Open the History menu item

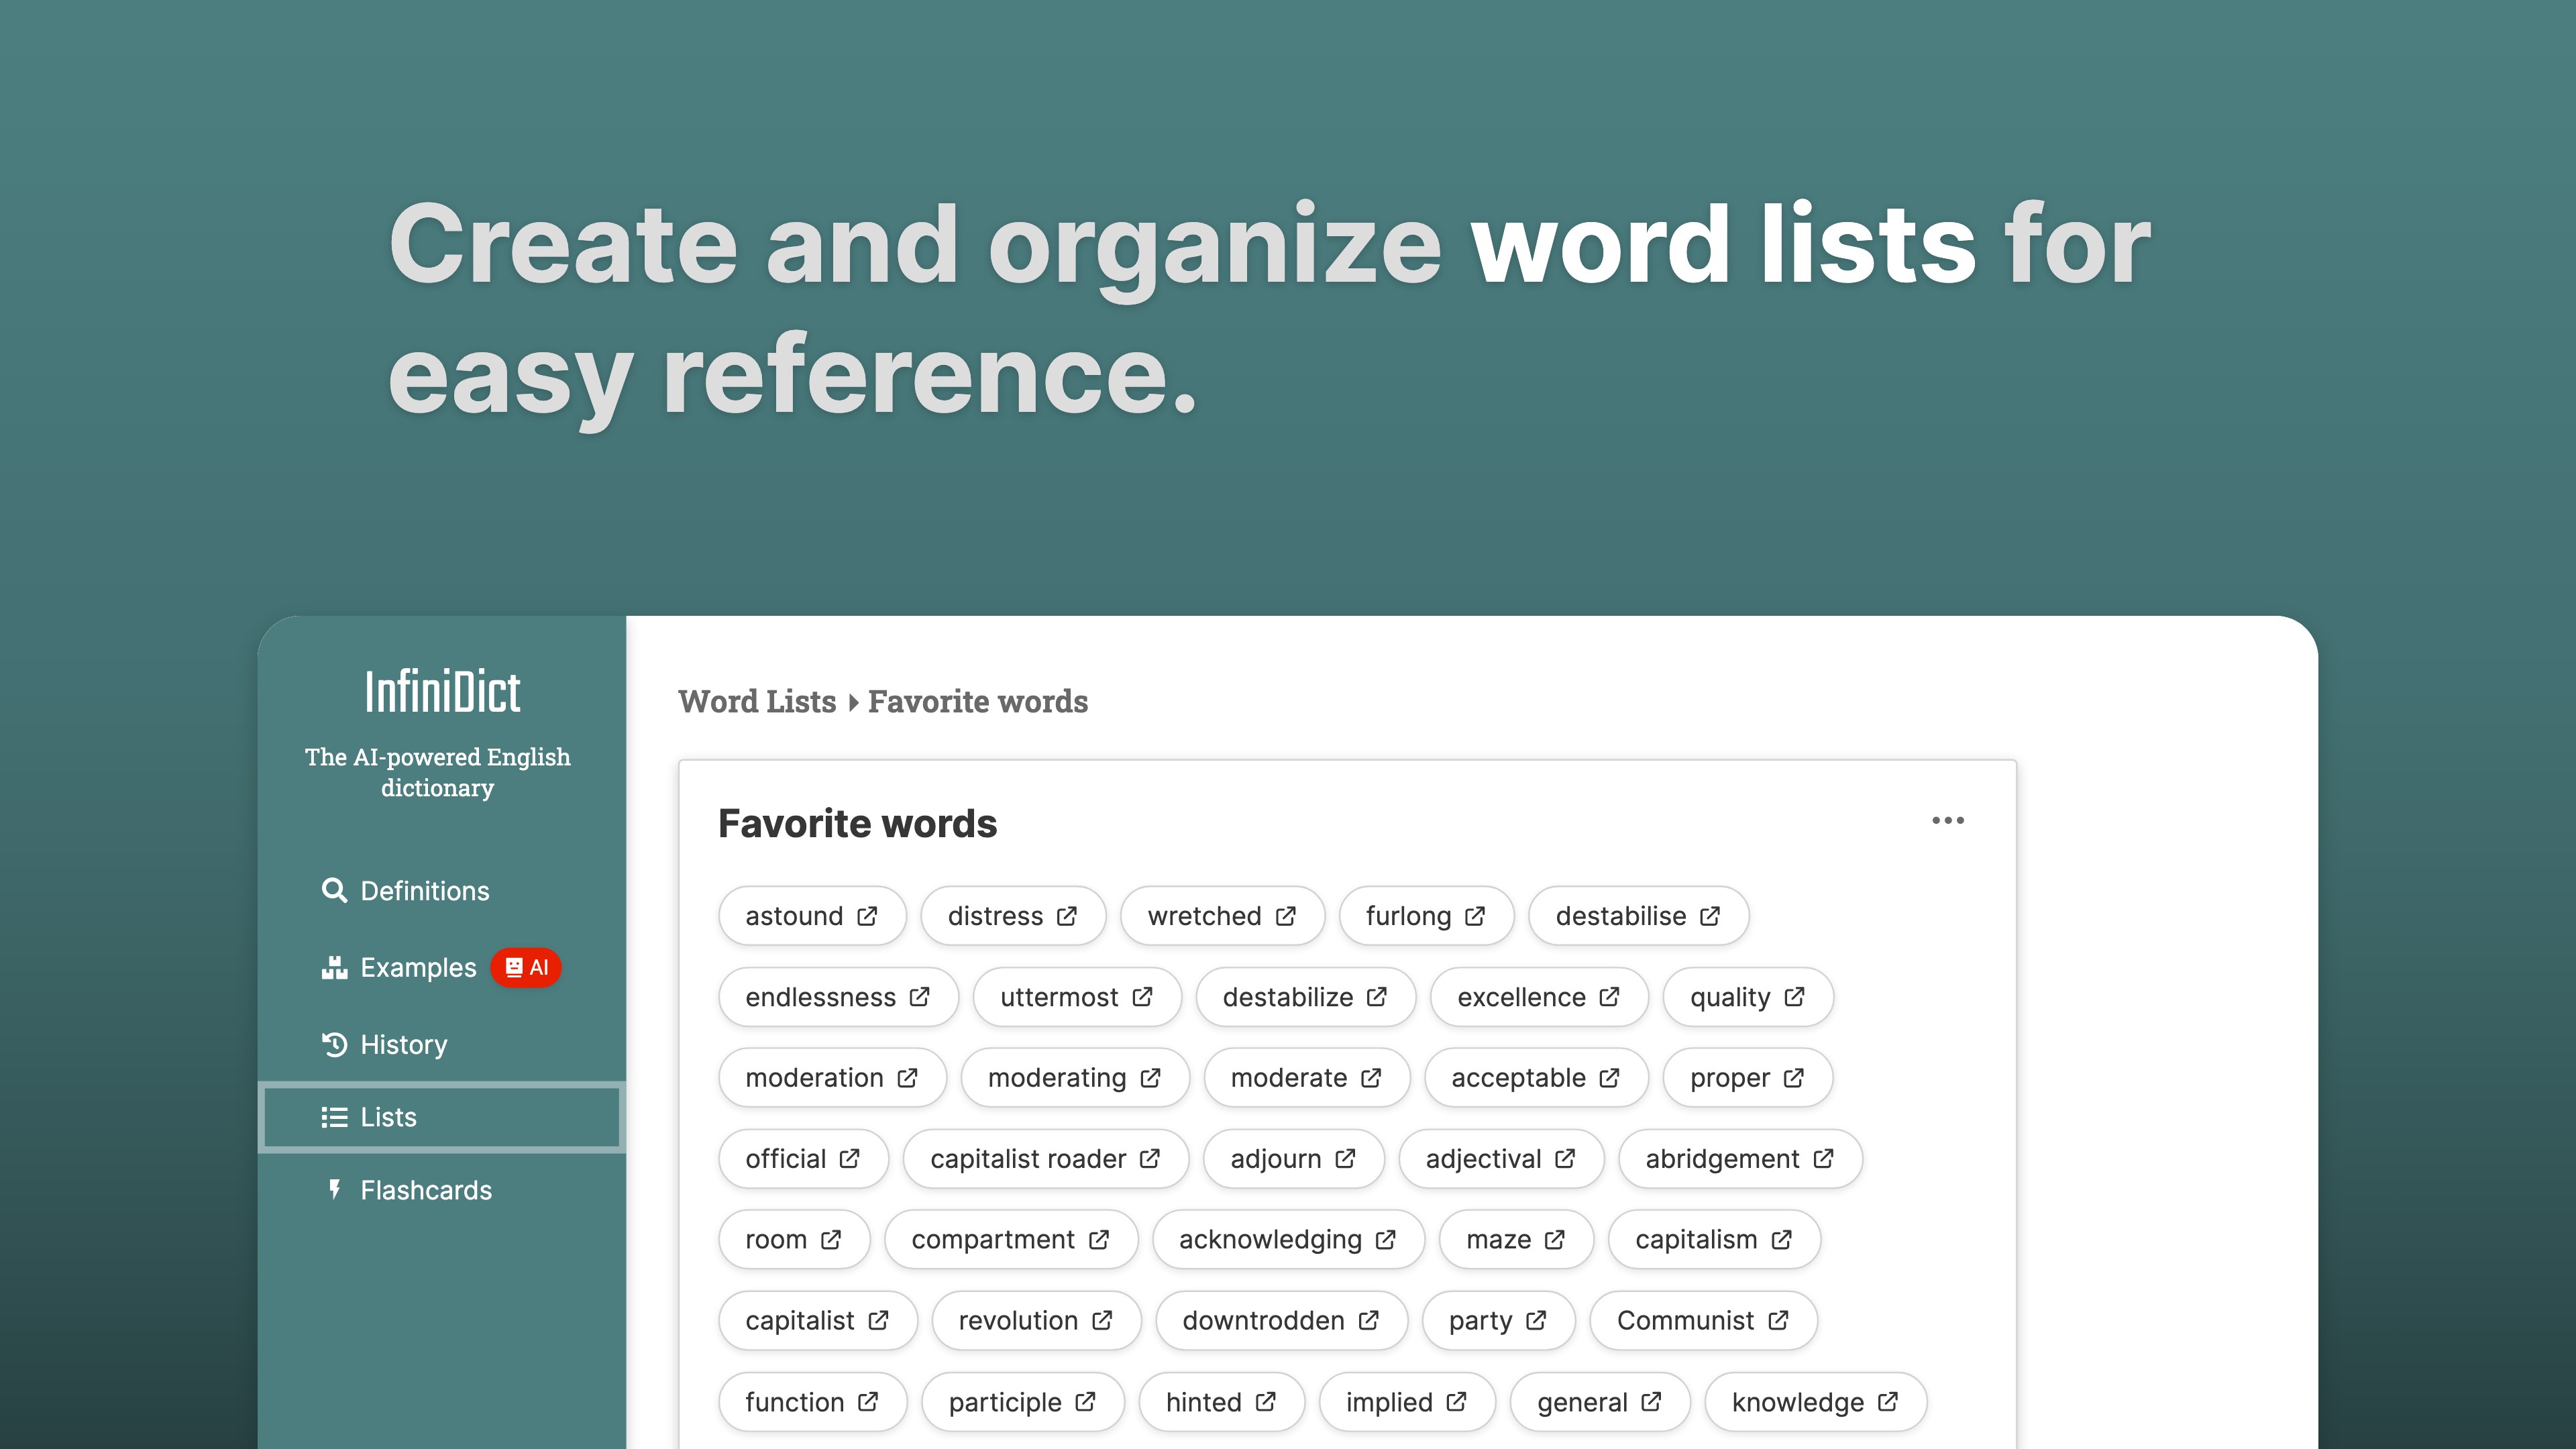(x=403, y=1044)
